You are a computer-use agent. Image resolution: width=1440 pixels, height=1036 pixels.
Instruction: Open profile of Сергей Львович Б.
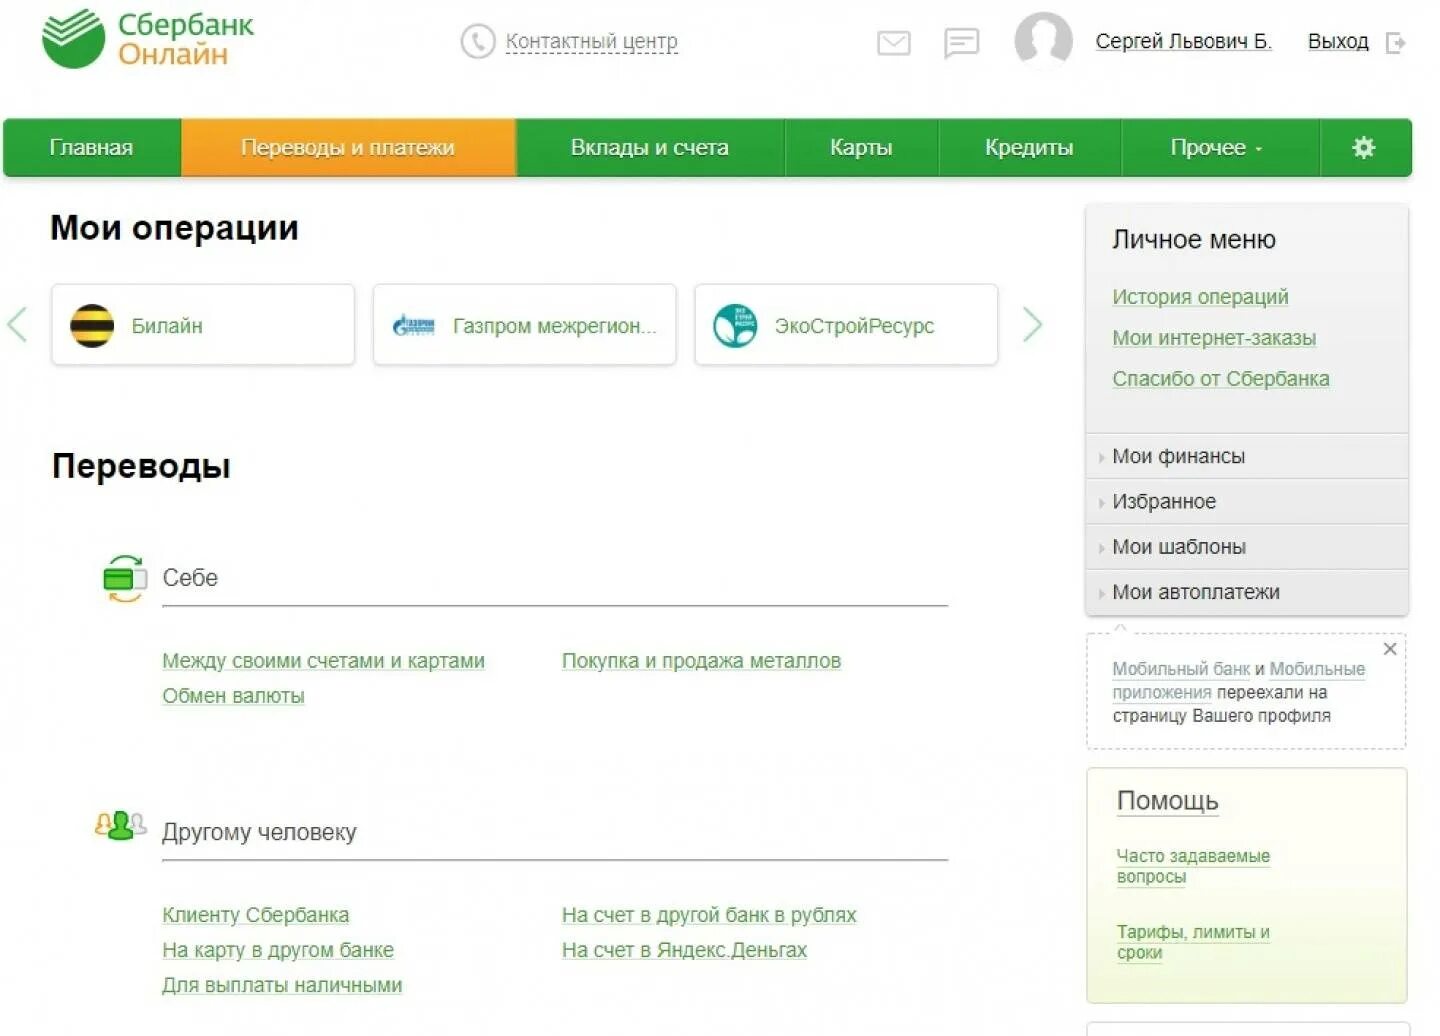tap(1183, 41)
